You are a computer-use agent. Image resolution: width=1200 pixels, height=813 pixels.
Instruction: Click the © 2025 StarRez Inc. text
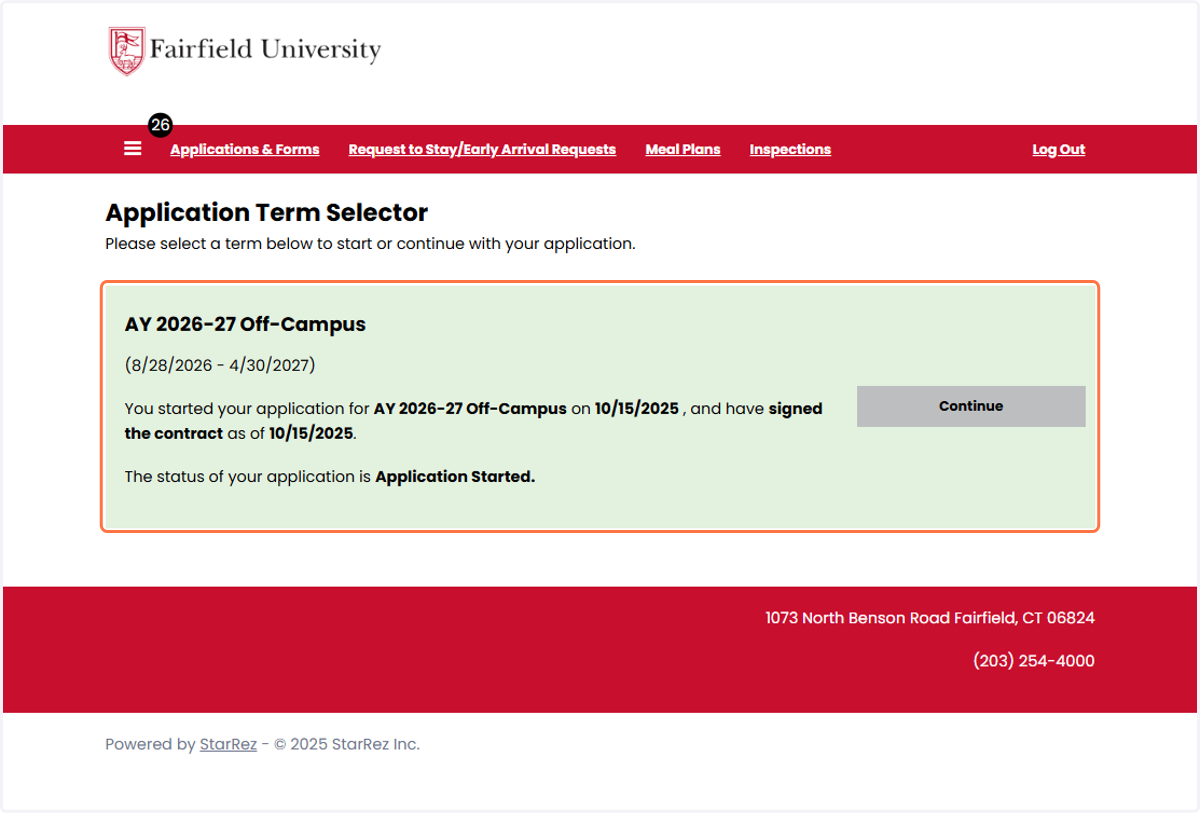coord(347,744)
